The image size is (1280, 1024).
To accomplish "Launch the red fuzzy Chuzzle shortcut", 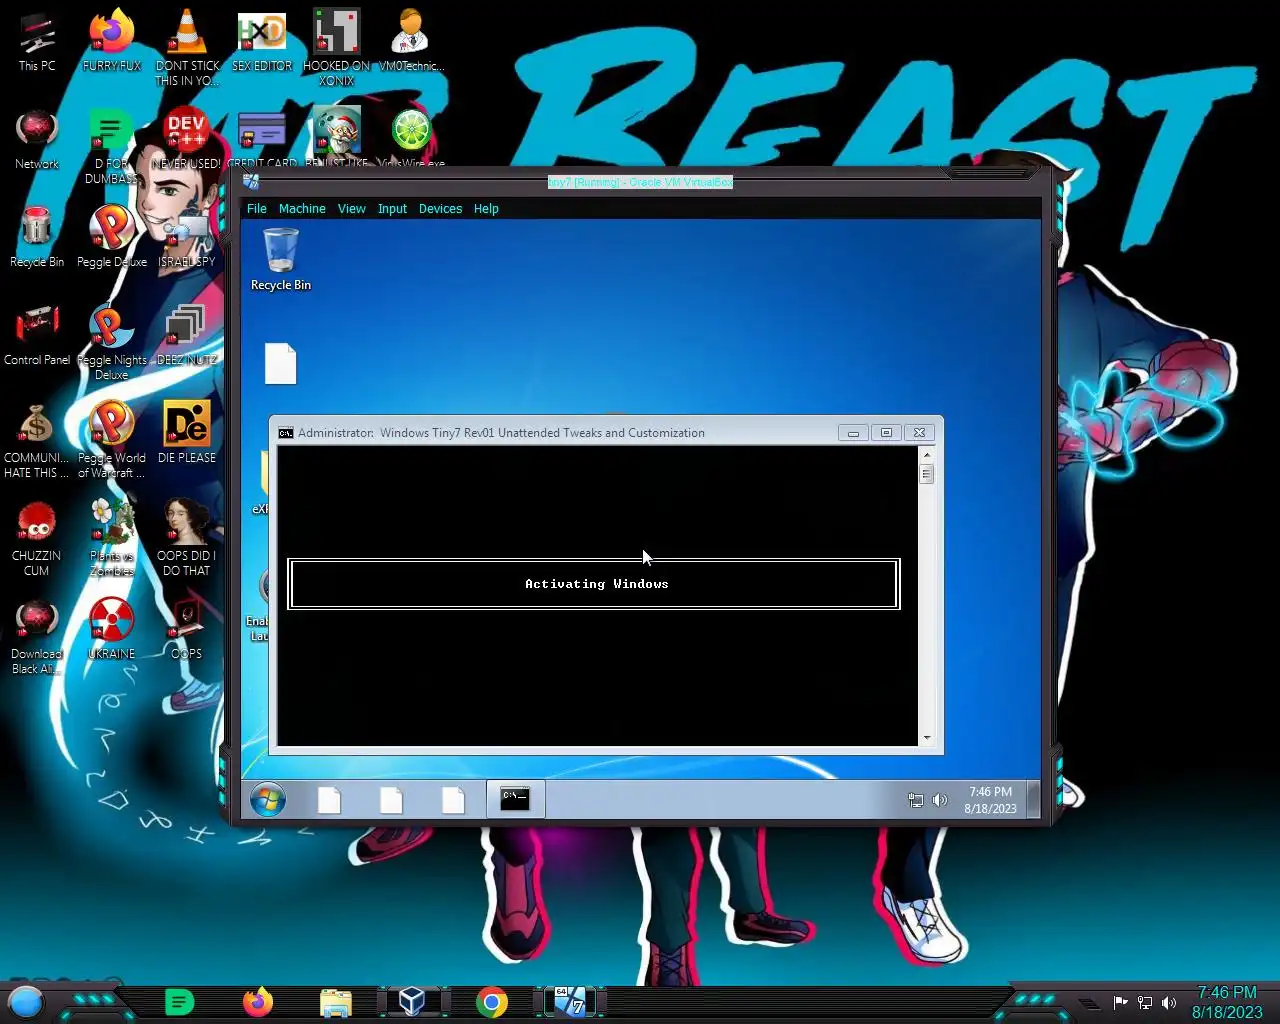I will pos(37,538).
